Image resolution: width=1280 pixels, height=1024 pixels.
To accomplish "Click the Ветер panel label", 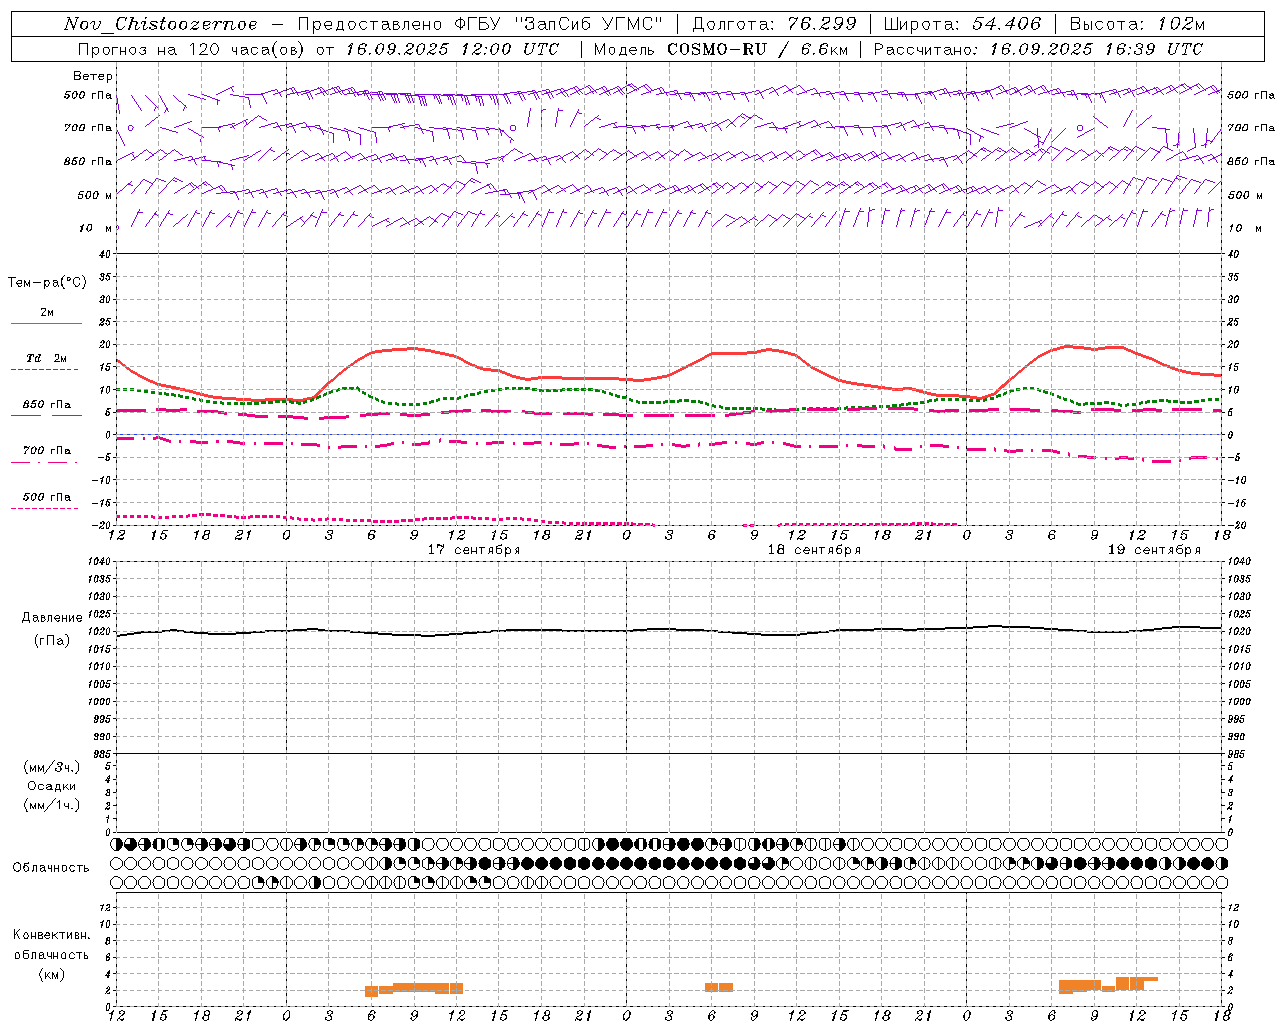I will (x=92, y=76).
